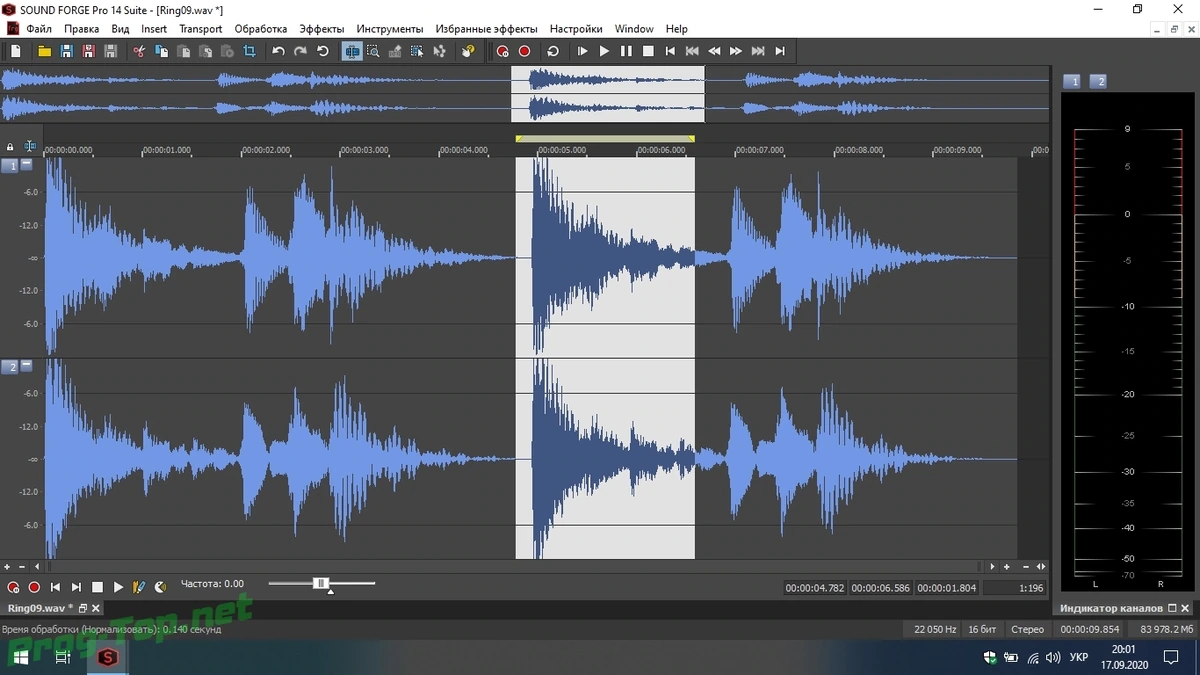Stop playback in the bottom transport bar
This screenshot has height=675, width=1200.
[x=97, y=587]
